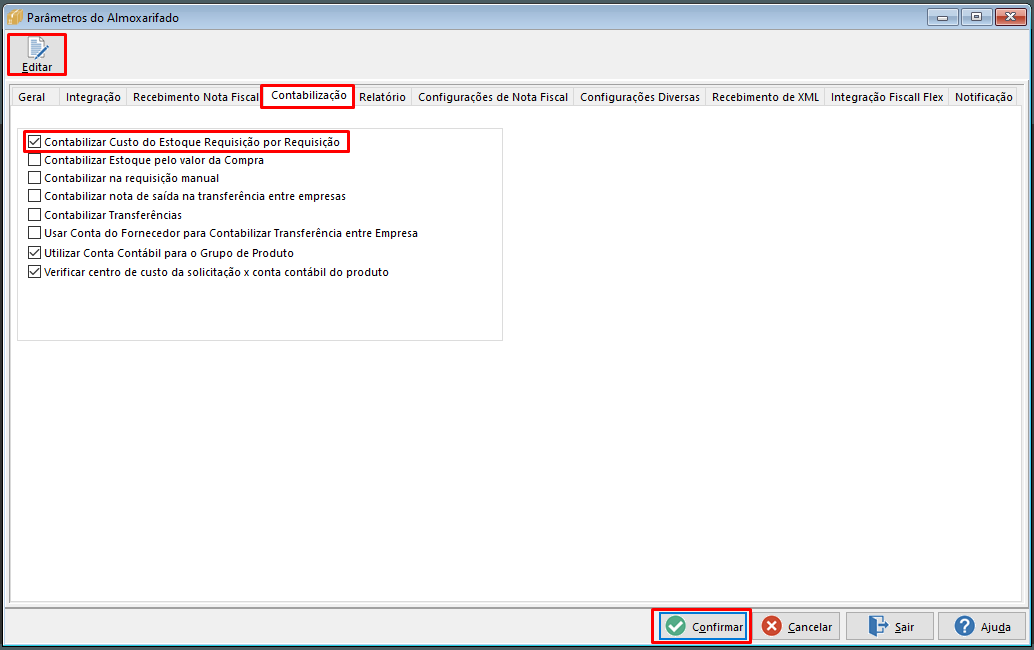The width and height of the screenshot is (1034, 650).
Task: Open Ajuda help button
Action: pos(981,626)
